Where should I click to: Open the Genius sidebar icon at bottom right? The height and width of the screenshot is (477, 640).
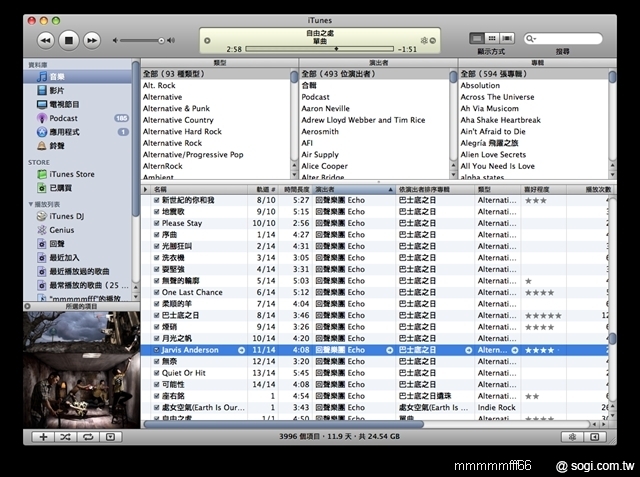[573, 437]
